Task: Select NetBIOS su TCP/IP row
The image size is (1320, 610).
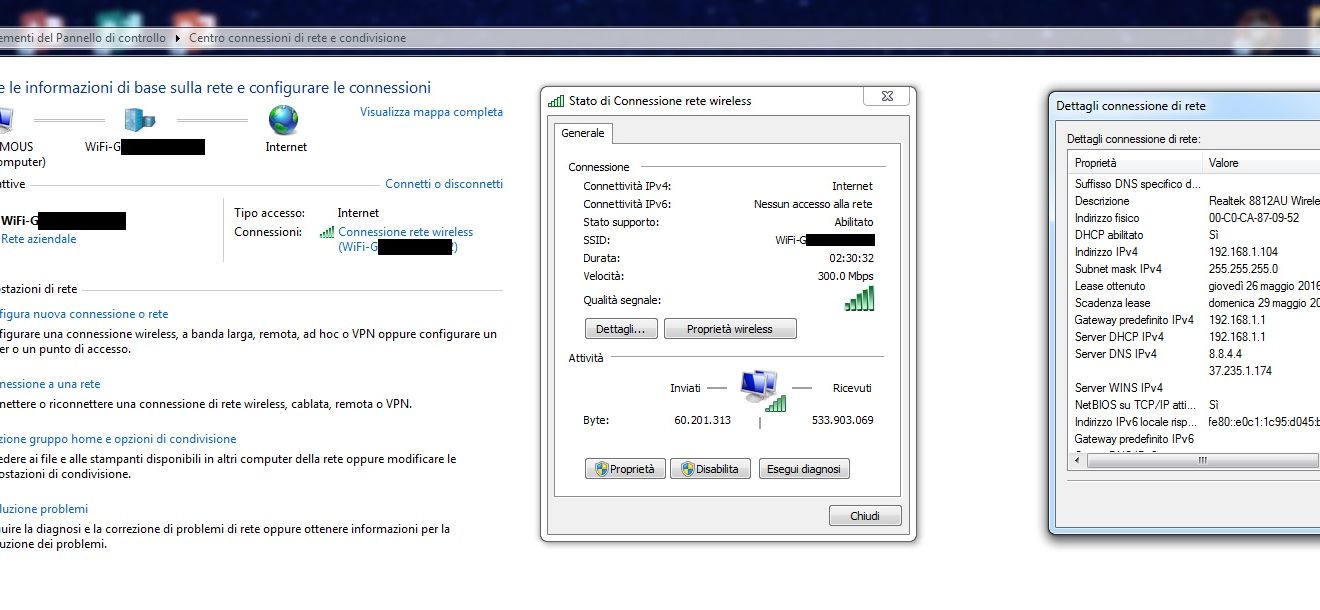Action: click(1195, 405)
